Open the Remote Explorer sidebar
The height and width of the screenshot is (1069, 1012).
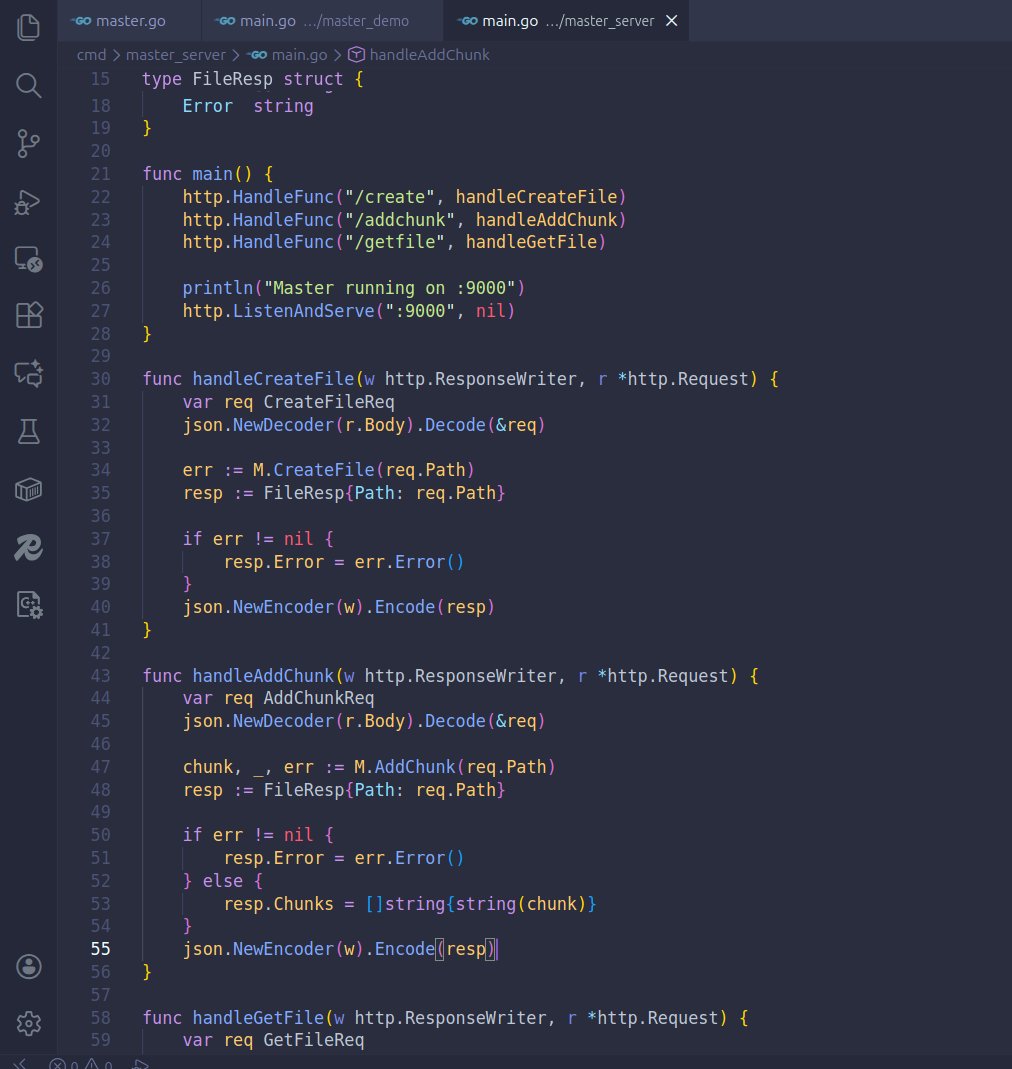coord(28,258)
